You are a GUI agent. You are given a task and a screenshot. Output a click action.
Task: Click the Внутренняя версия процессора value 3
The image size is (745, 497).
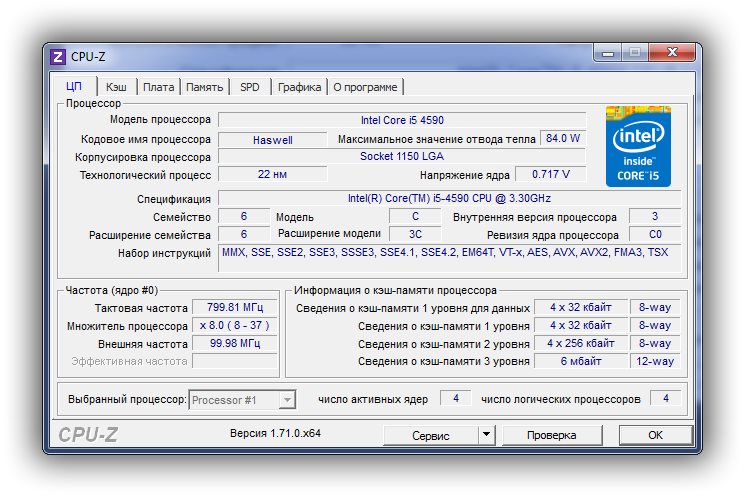(x=655, y=216)
